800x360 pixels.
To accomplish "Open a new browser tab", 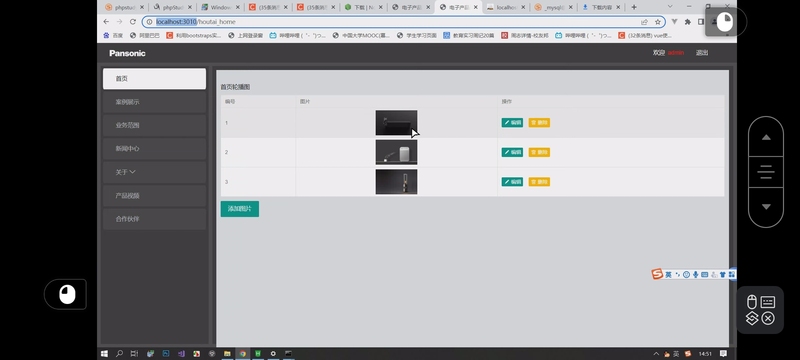I will tap(634, 7).
